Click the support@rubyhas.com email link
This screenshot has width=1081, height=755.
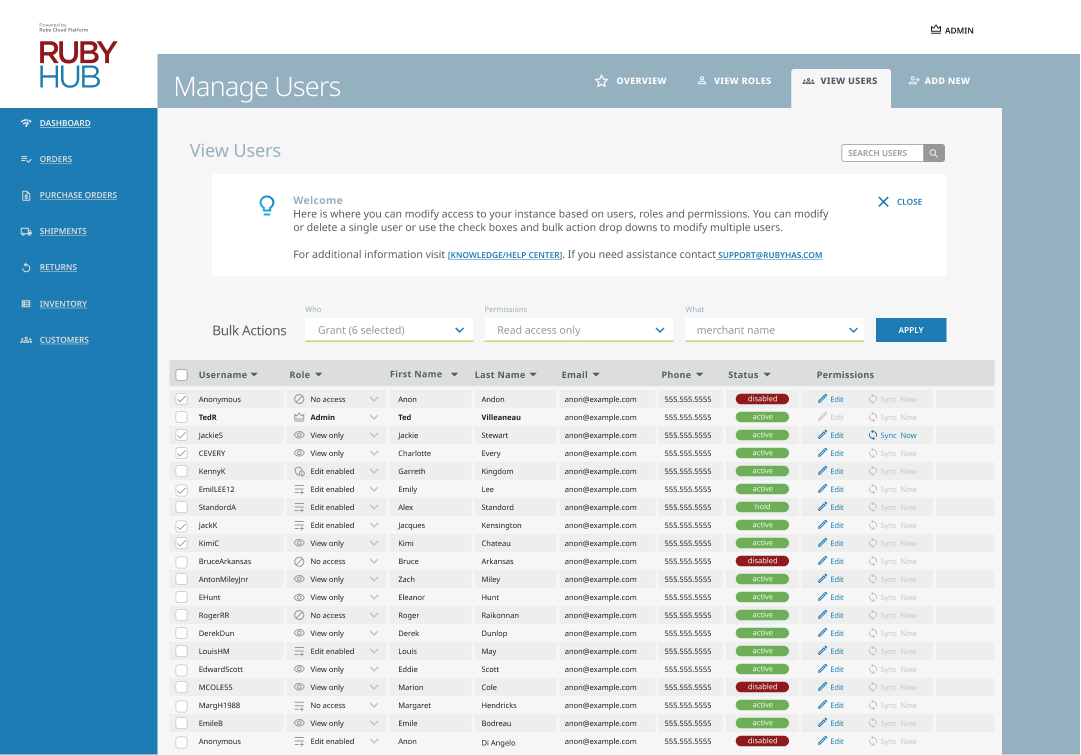(769, 255)
